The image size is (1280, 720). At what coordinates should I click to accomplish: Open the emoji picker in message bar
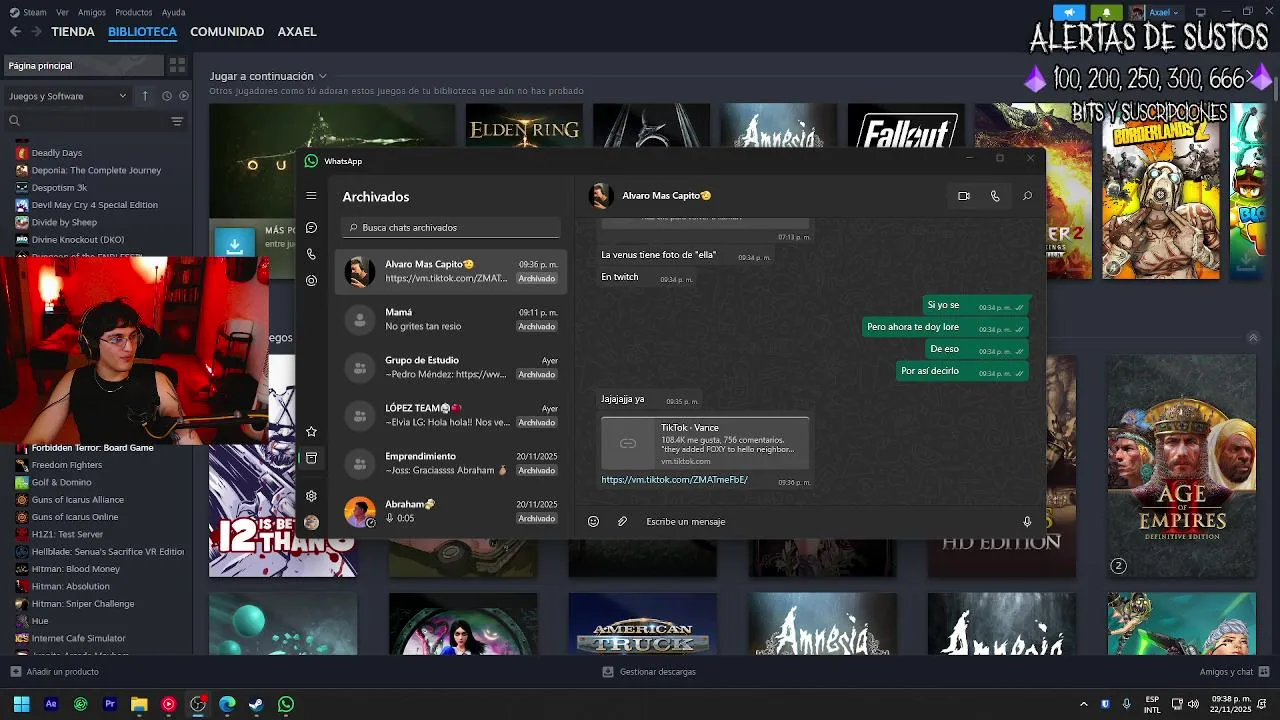pos(593,521)
